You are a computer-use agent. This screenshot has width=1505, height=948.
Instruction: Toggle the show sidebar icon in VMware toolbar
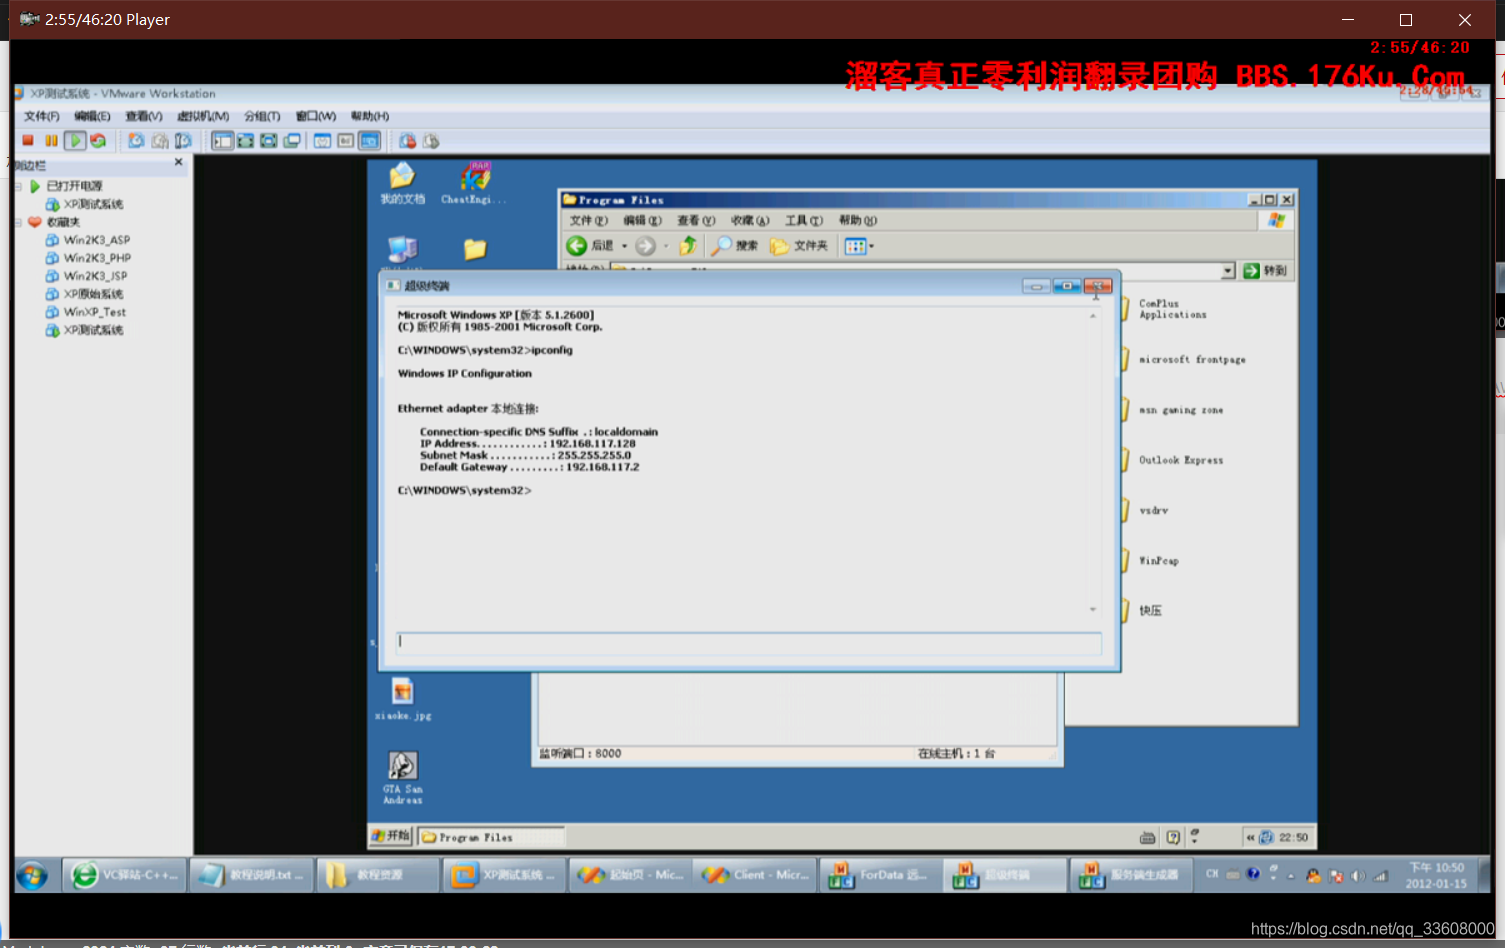pyautogui.click(x=222, y=141)
